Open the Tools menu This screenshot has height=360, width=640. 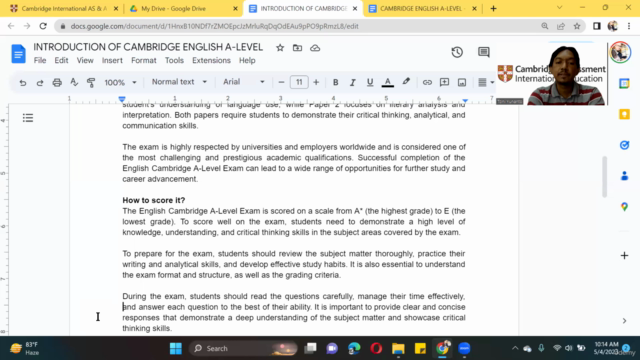coord(174,60)
